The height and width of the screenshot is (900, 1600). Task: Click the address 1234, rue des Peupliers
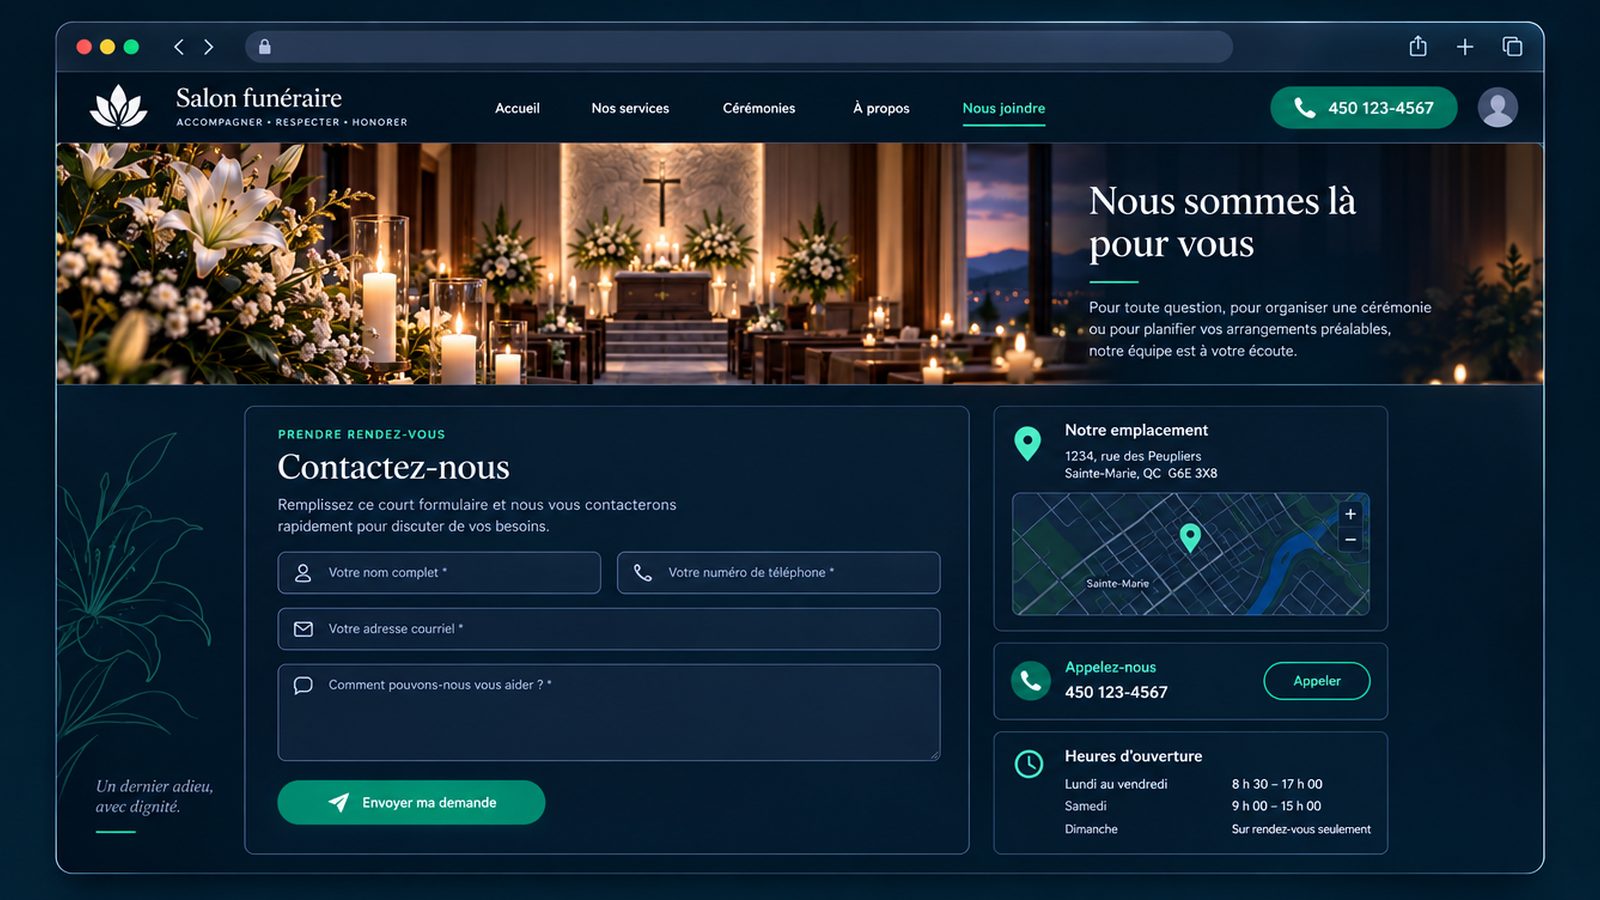coord(1133,456)
